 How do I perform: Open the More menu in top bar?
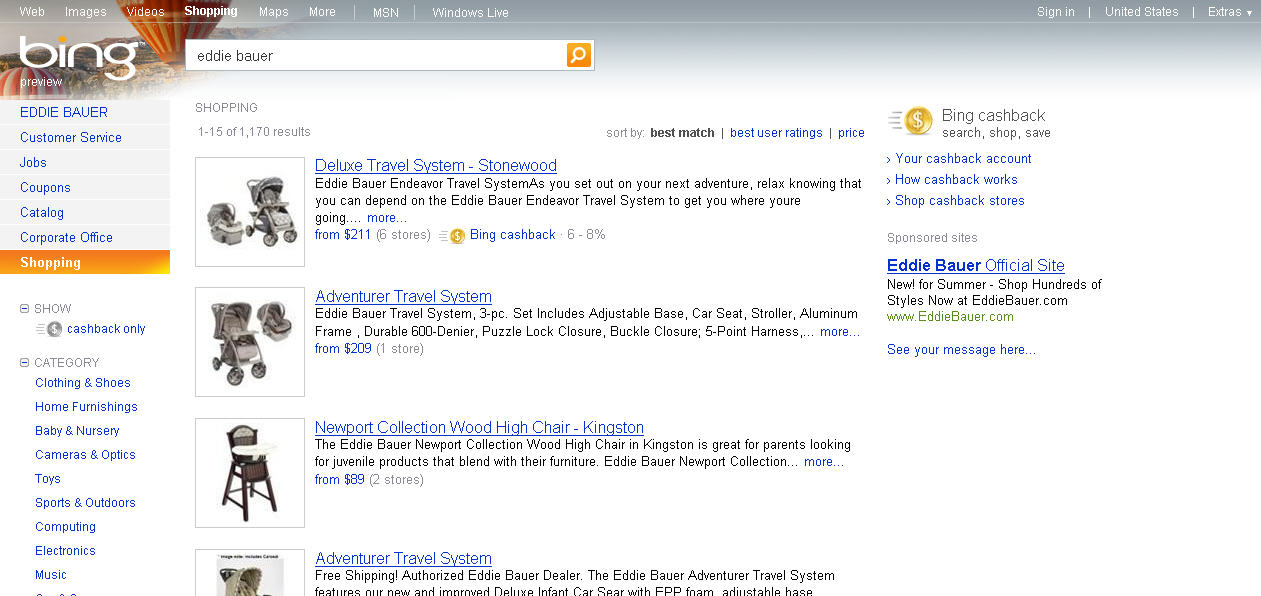point(322,12)
